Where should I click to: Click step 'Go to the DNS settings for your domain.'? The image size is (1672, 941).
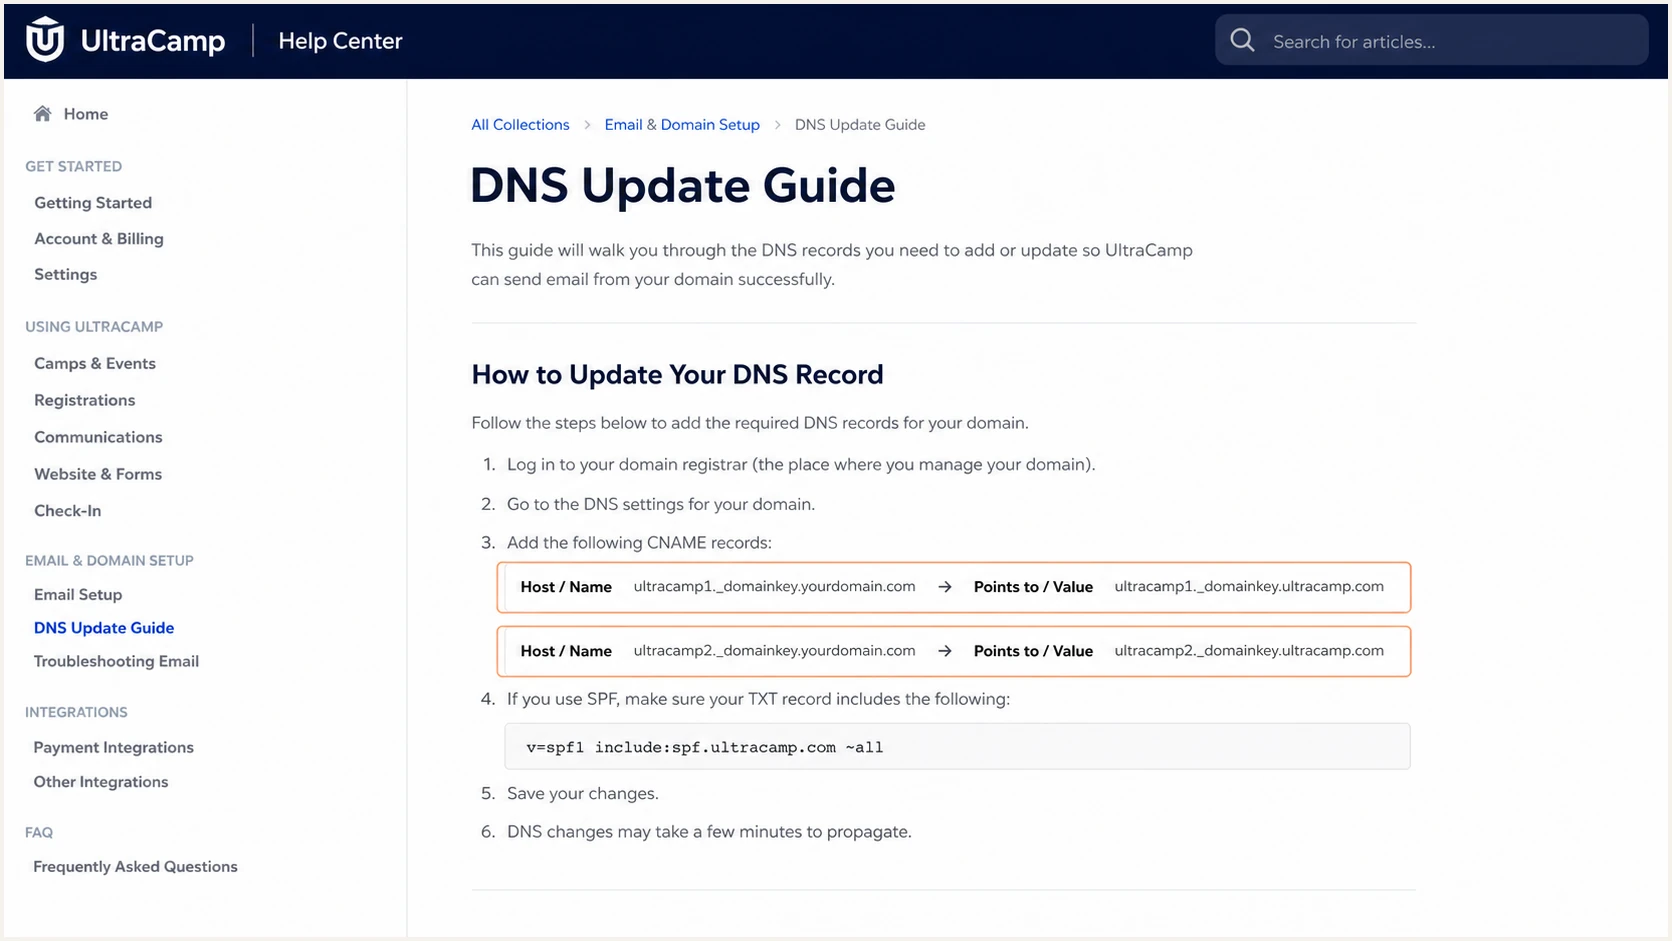click(661, 504)
